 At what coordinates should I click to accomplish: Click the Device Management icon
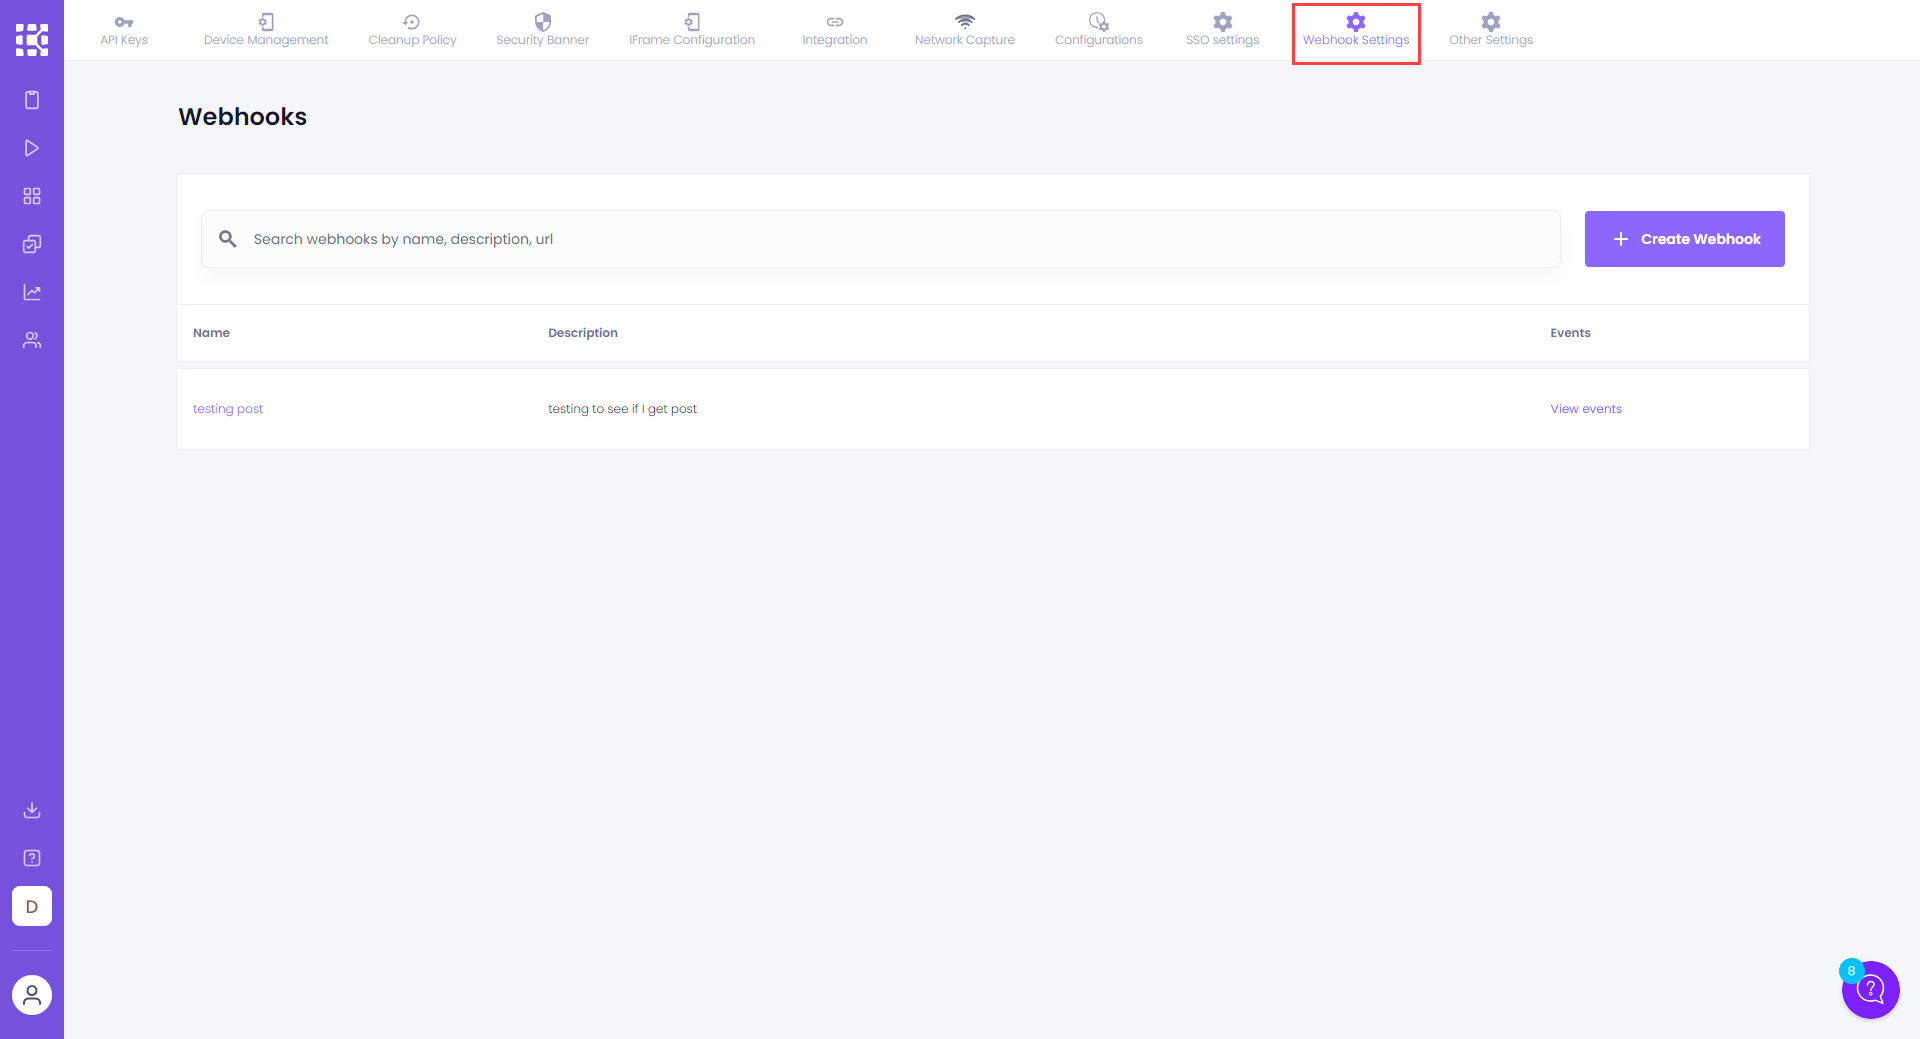click(x=266, y=21)
